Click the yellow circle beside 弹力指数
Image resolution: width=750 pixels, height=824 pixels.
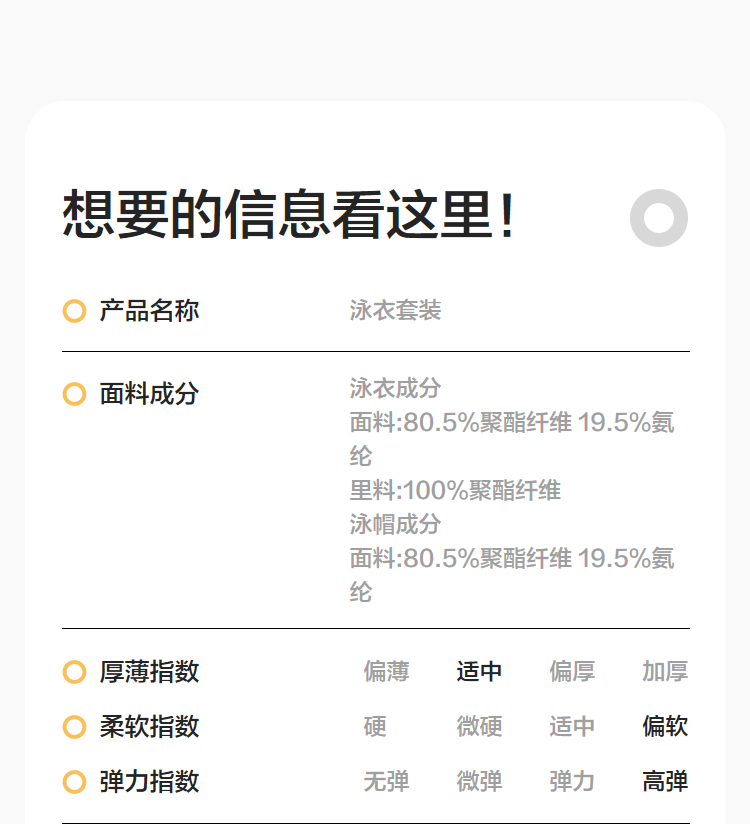pyautogui.click(x=74, y=782)
